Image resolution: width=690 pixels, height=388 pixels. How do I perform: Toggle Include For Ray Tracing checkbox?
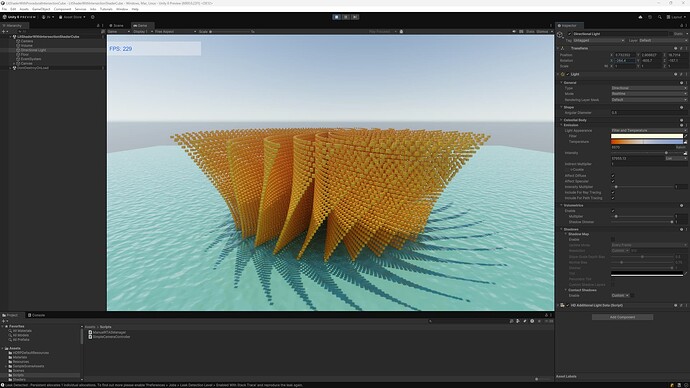(613, 192)
